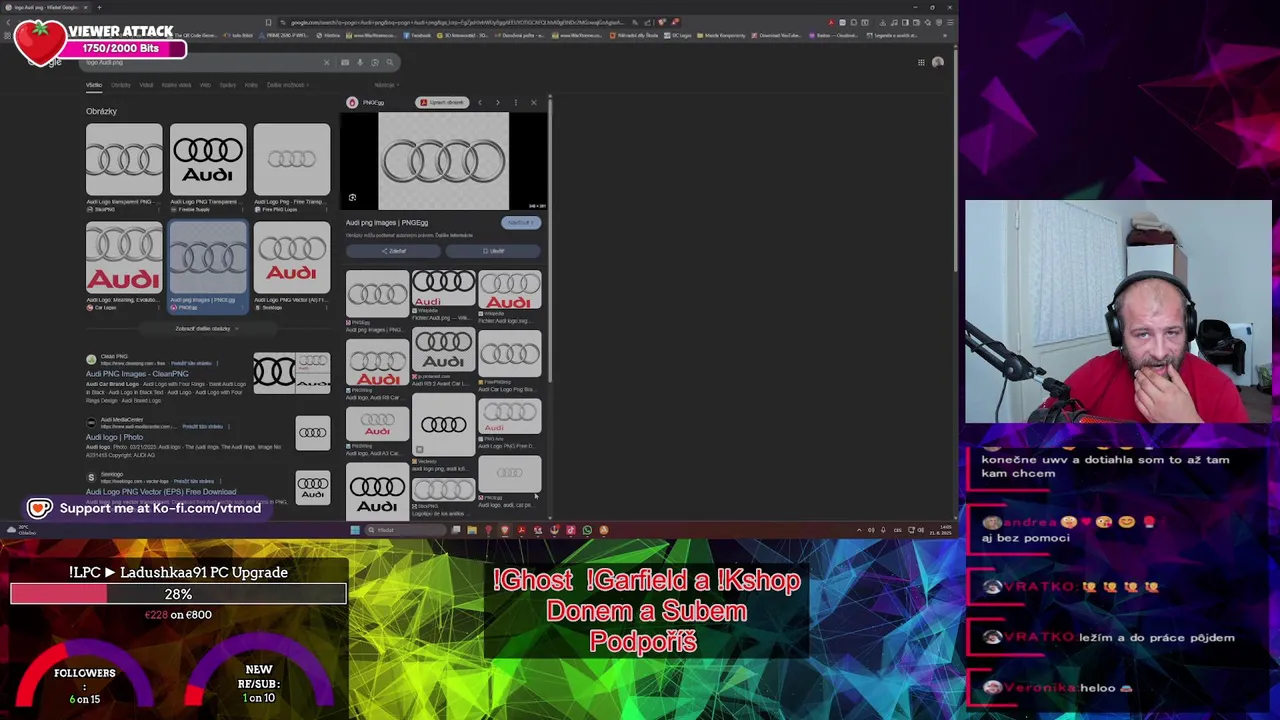This screenshot has height=720, width=1280.
Task: Select the Všetko search tab
Action: pyautogui.click(x=94, y=85)
